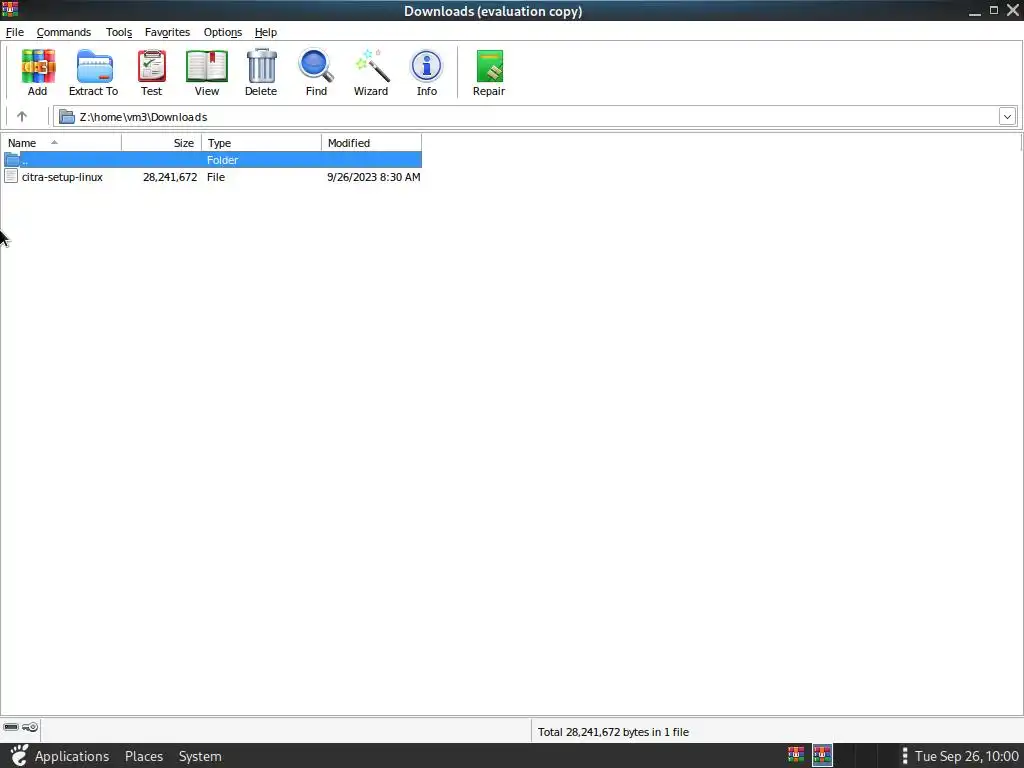
Task: Launch the Wizard wand icon
Action: (372, 67)
